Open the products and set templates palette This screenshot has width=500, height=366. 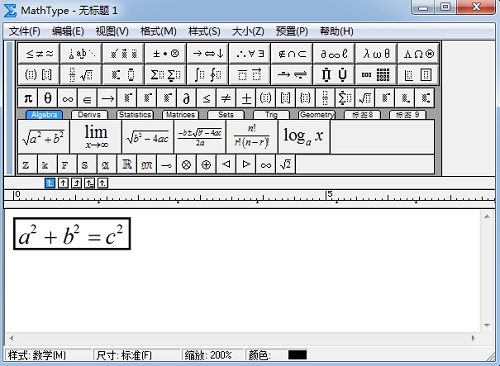[334, 74]
